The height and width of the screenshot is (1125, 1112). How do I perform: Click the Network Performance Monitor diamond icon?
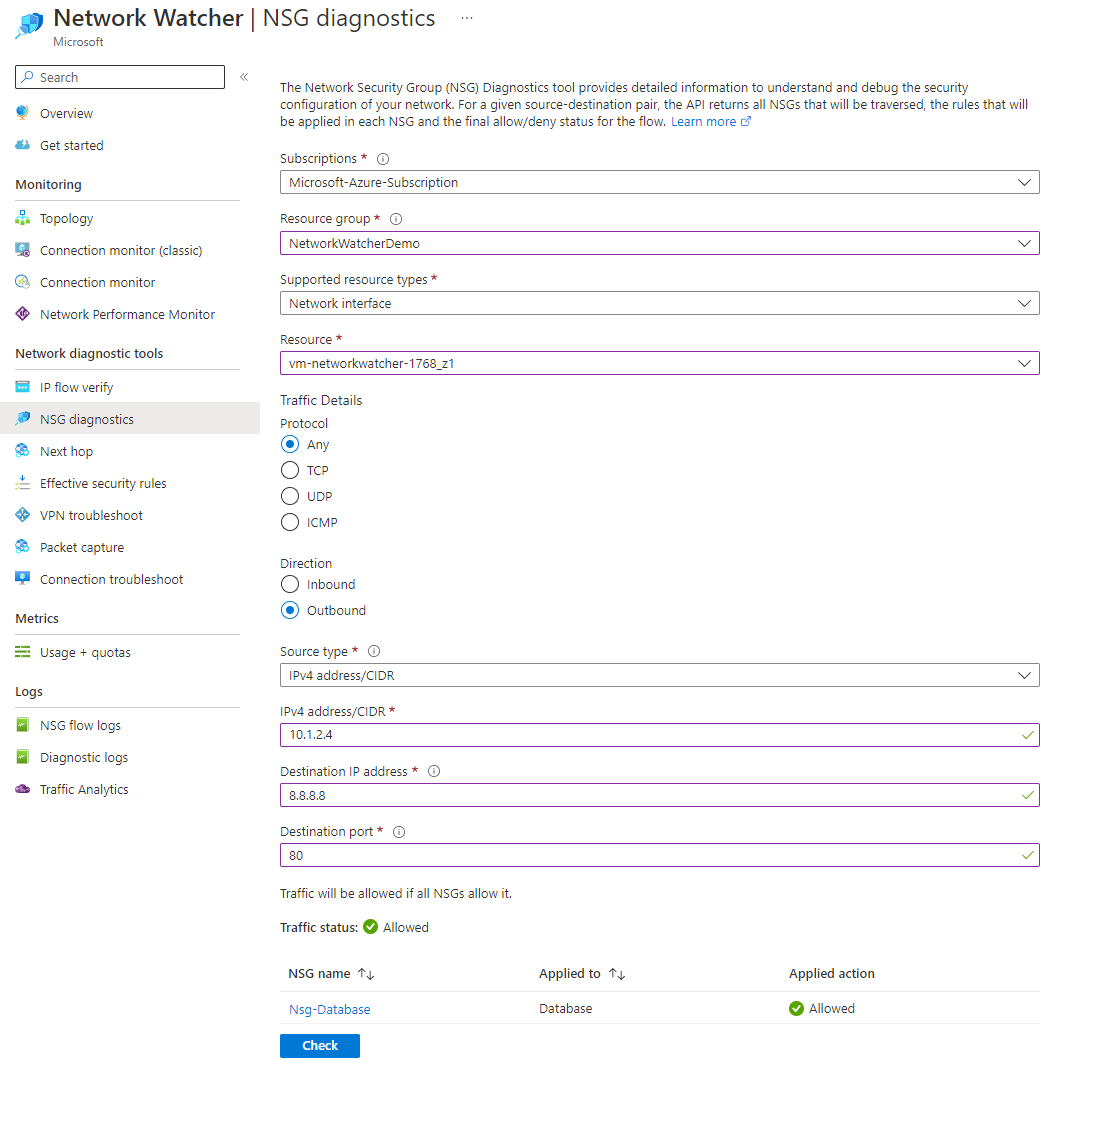(x=23, y=314)
